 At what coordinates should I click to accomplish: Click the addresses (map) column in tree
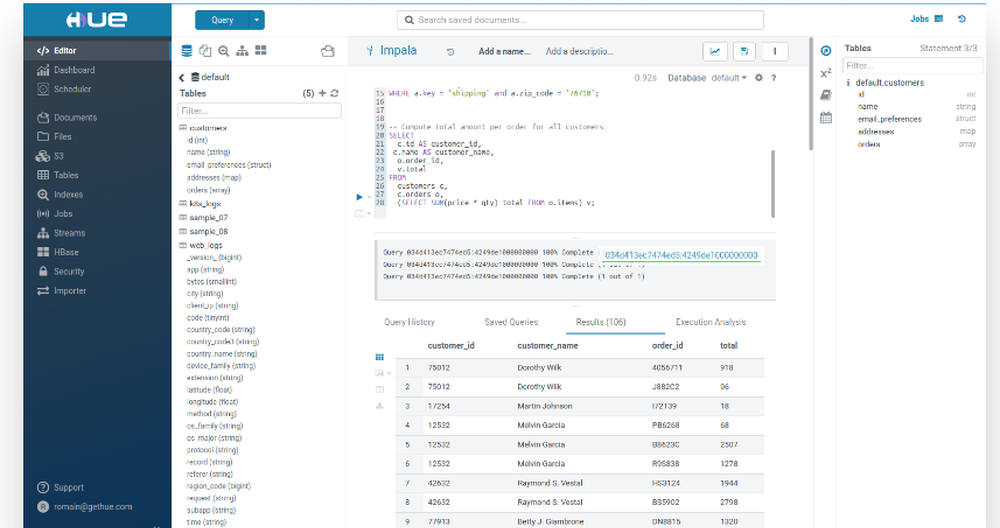coord(214,178)
